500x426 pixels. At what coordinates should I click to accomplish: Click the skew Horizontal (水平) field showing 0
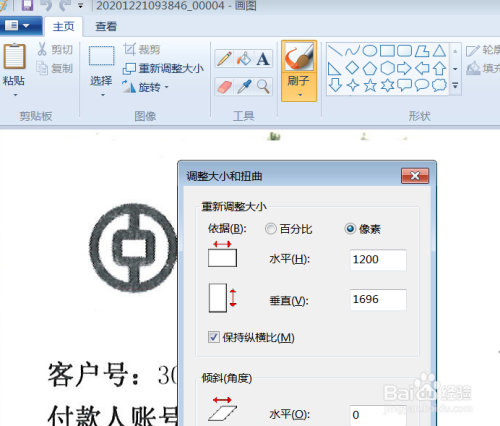point(378,415)
